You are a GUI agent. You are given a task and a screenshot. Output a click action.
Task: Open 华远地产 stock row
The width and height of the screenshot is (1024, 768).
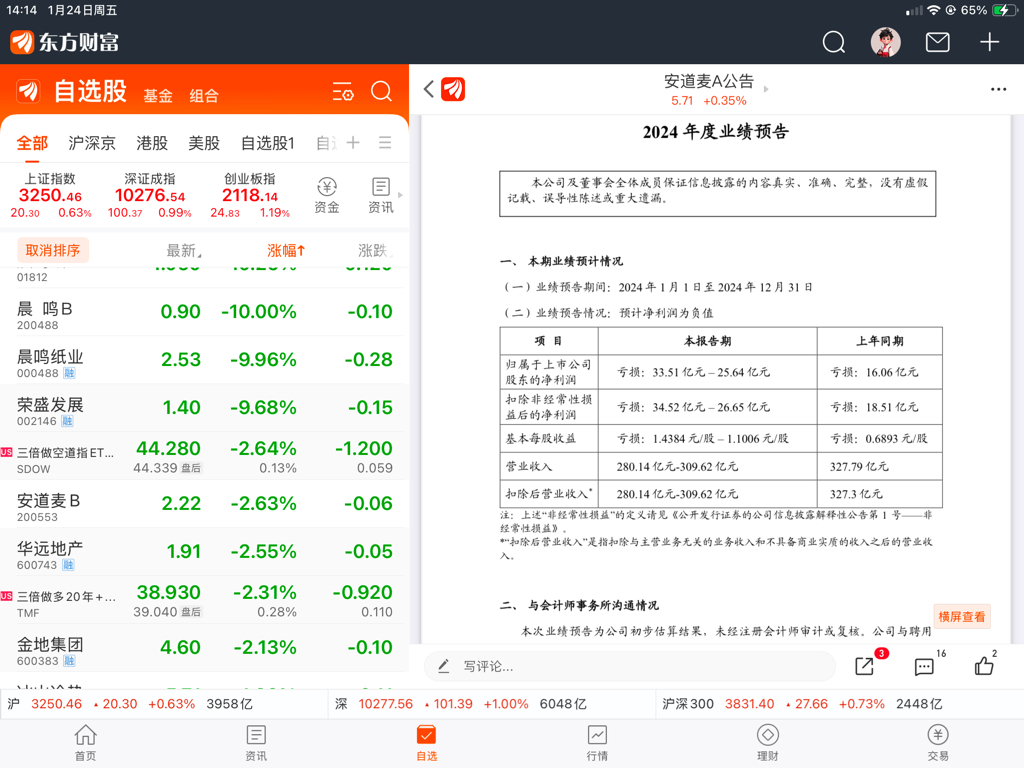tap(204, 552)
